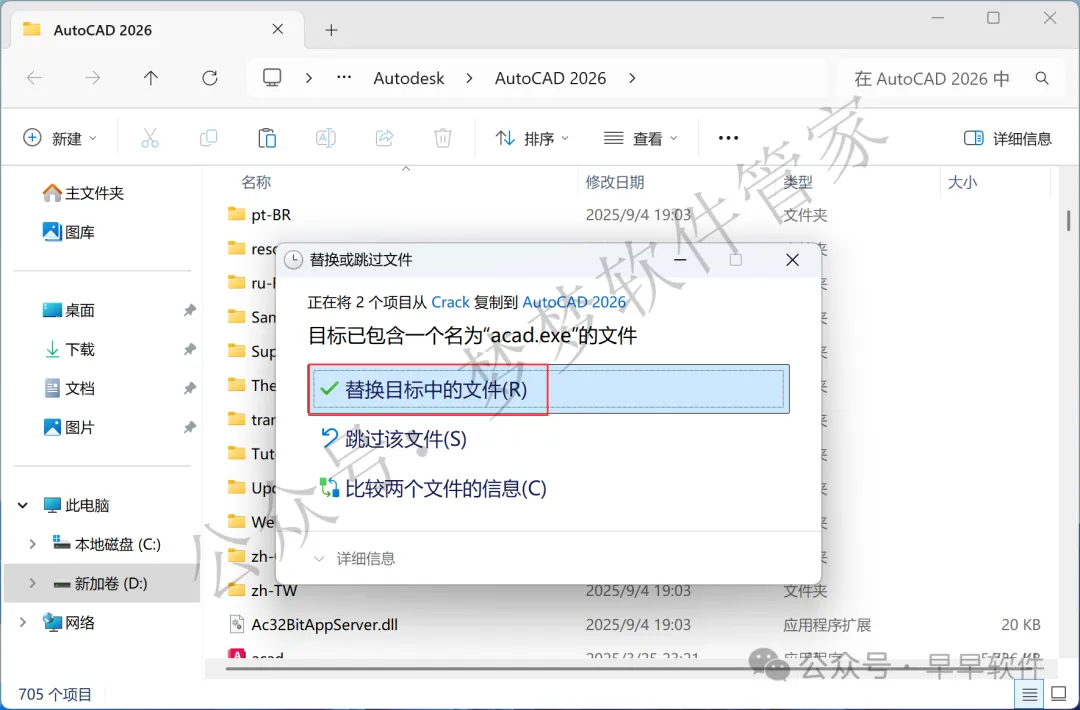
Task: Open the Sort (排序) dropdown
Action: [532, 138]
